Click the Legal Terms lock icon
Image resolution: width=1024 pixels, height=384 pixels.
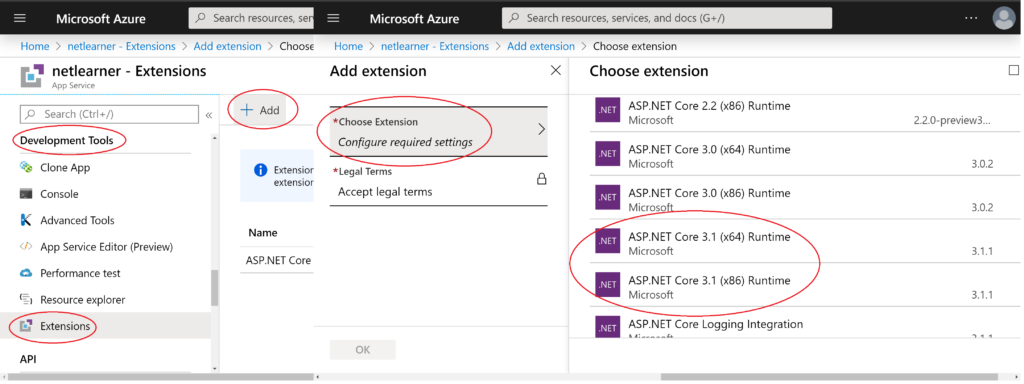pyautogui.click(x=541, y=179)
